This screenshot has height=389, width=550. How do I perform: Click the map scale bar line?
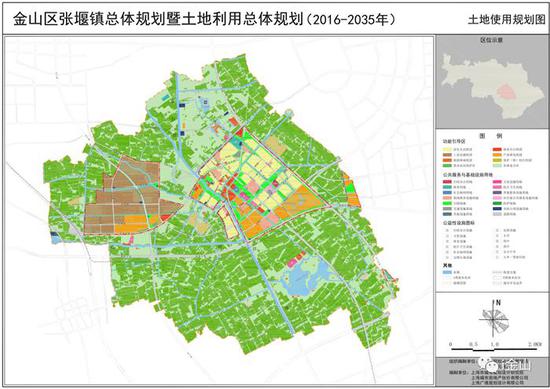[495, 349]
